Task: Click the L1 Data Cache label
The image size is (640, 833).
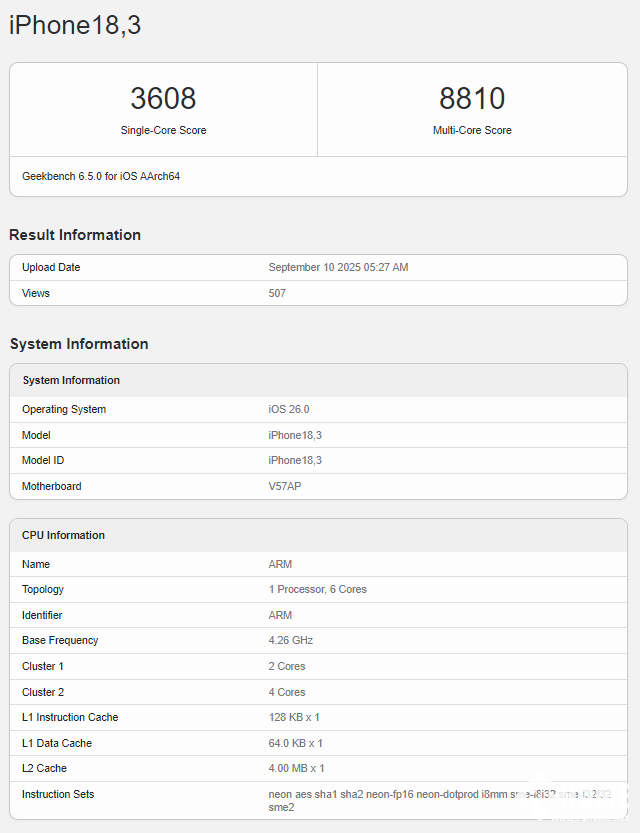Action: pyautogui.click(x=57, y=744)
